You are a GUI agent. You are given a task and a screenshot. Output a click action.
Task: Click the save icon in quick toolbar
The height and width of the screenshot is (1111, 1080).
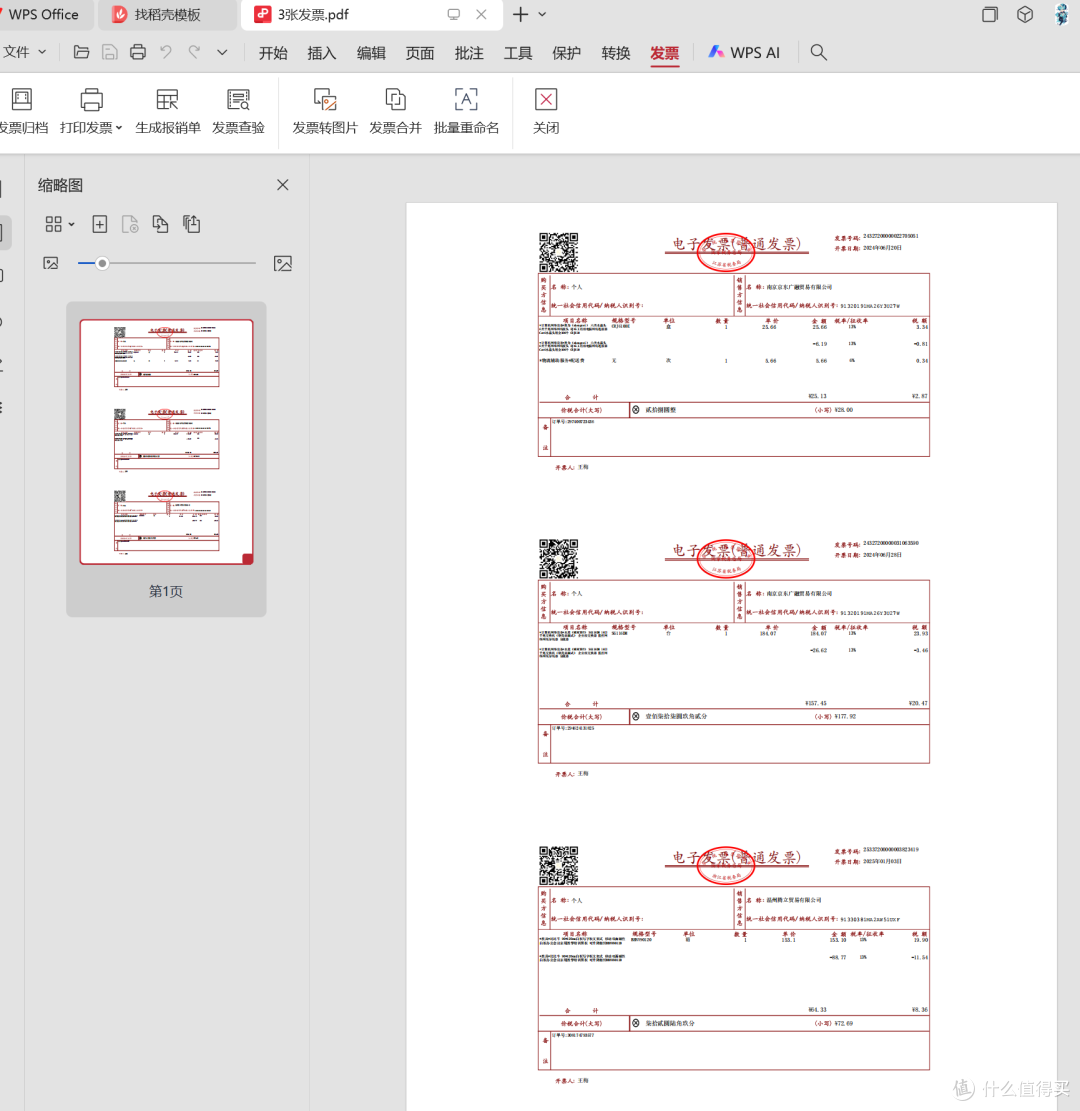110,52
